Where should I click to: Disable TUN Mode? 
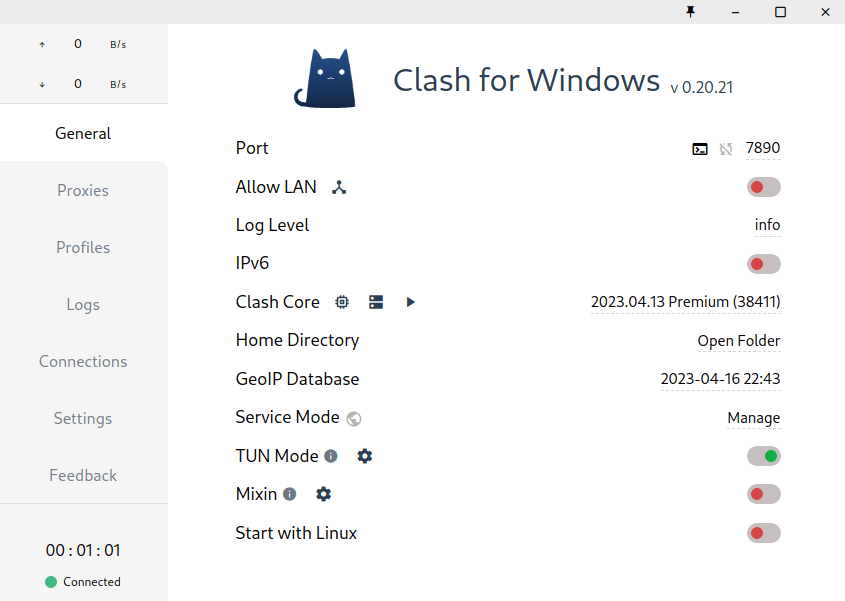(x=763, y=455)
